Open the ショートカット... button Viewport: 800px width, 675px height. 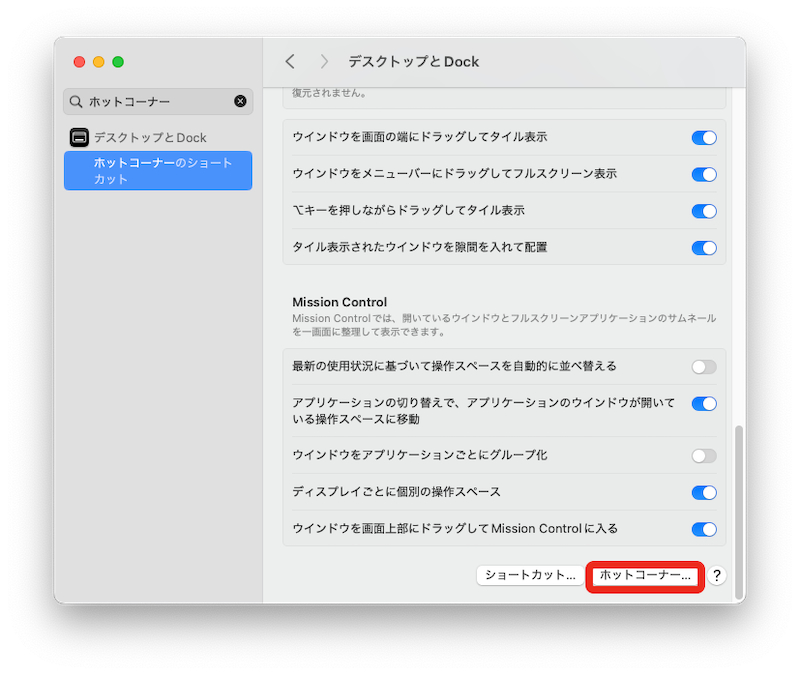(530, 576)
